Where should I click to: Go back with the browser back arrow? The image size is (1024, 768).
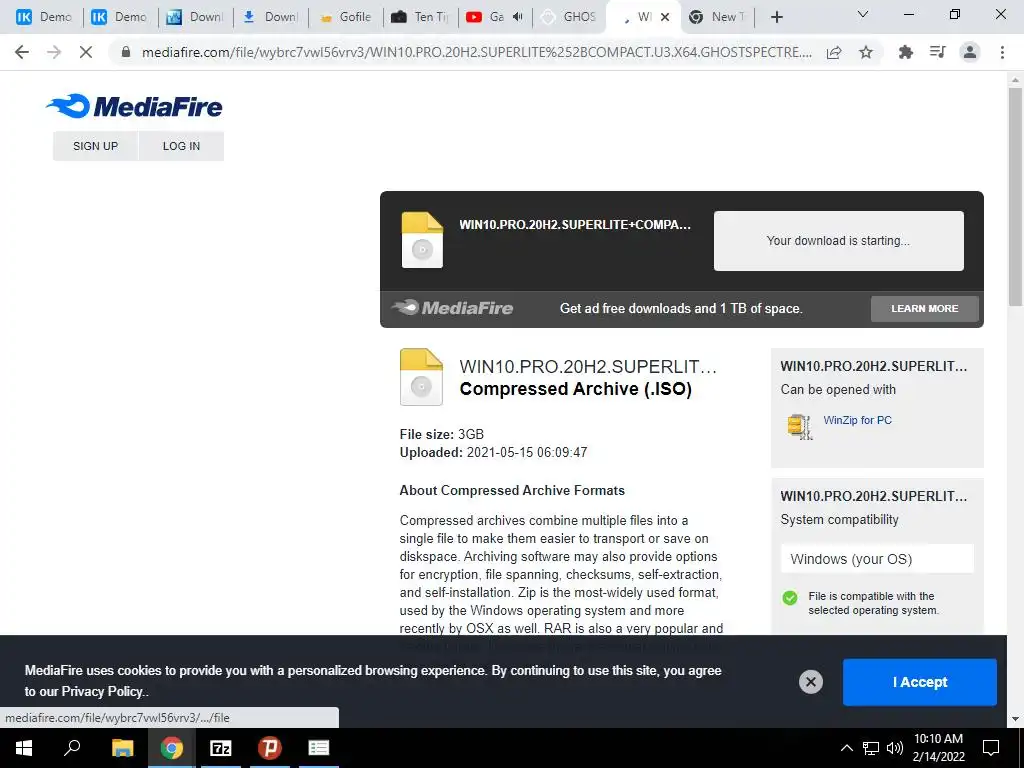pos(22,52)
